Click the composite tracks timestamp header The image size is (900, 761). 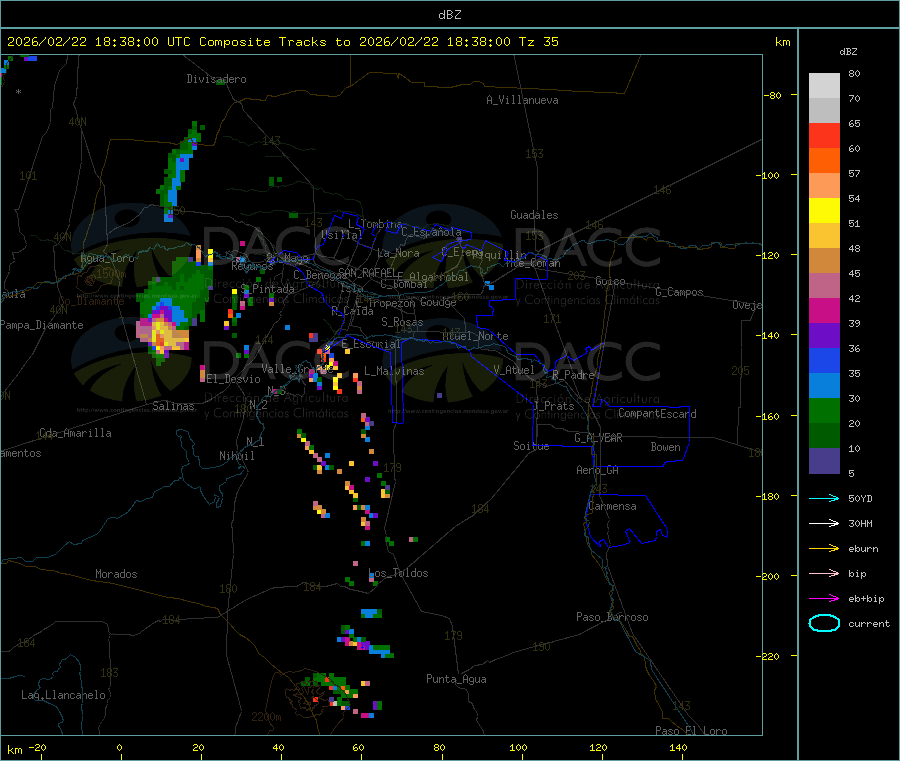click(x=282, y=42)
